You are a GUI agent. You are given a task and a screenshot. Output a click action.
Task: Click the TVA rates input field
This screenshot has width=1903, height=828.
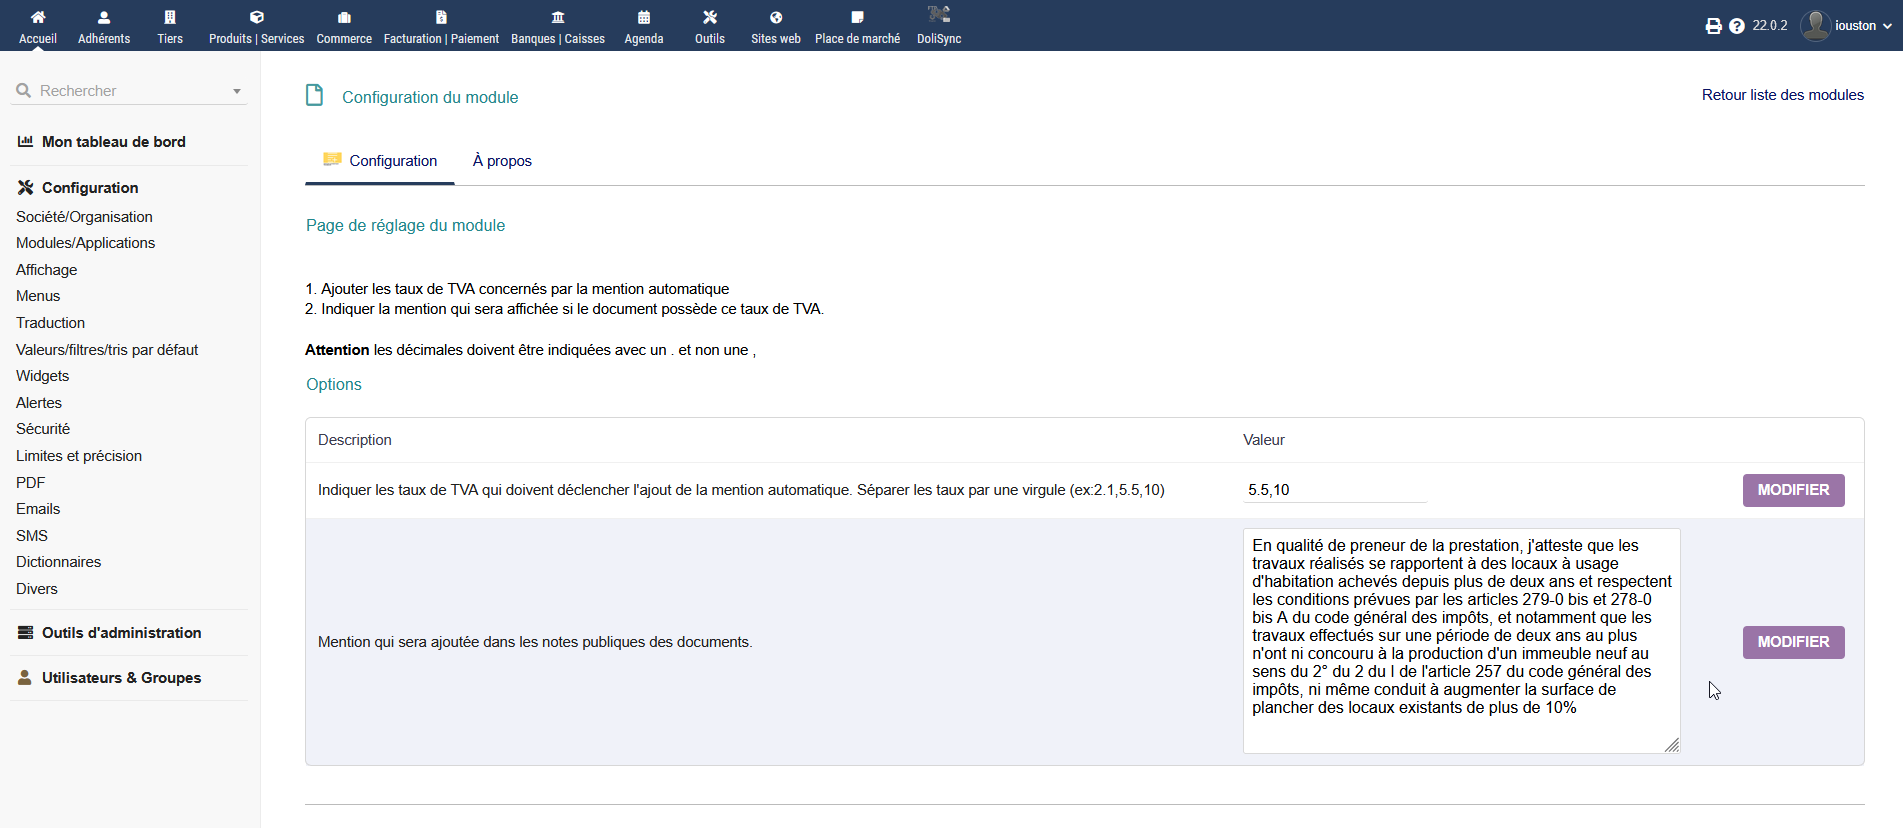1334,490
